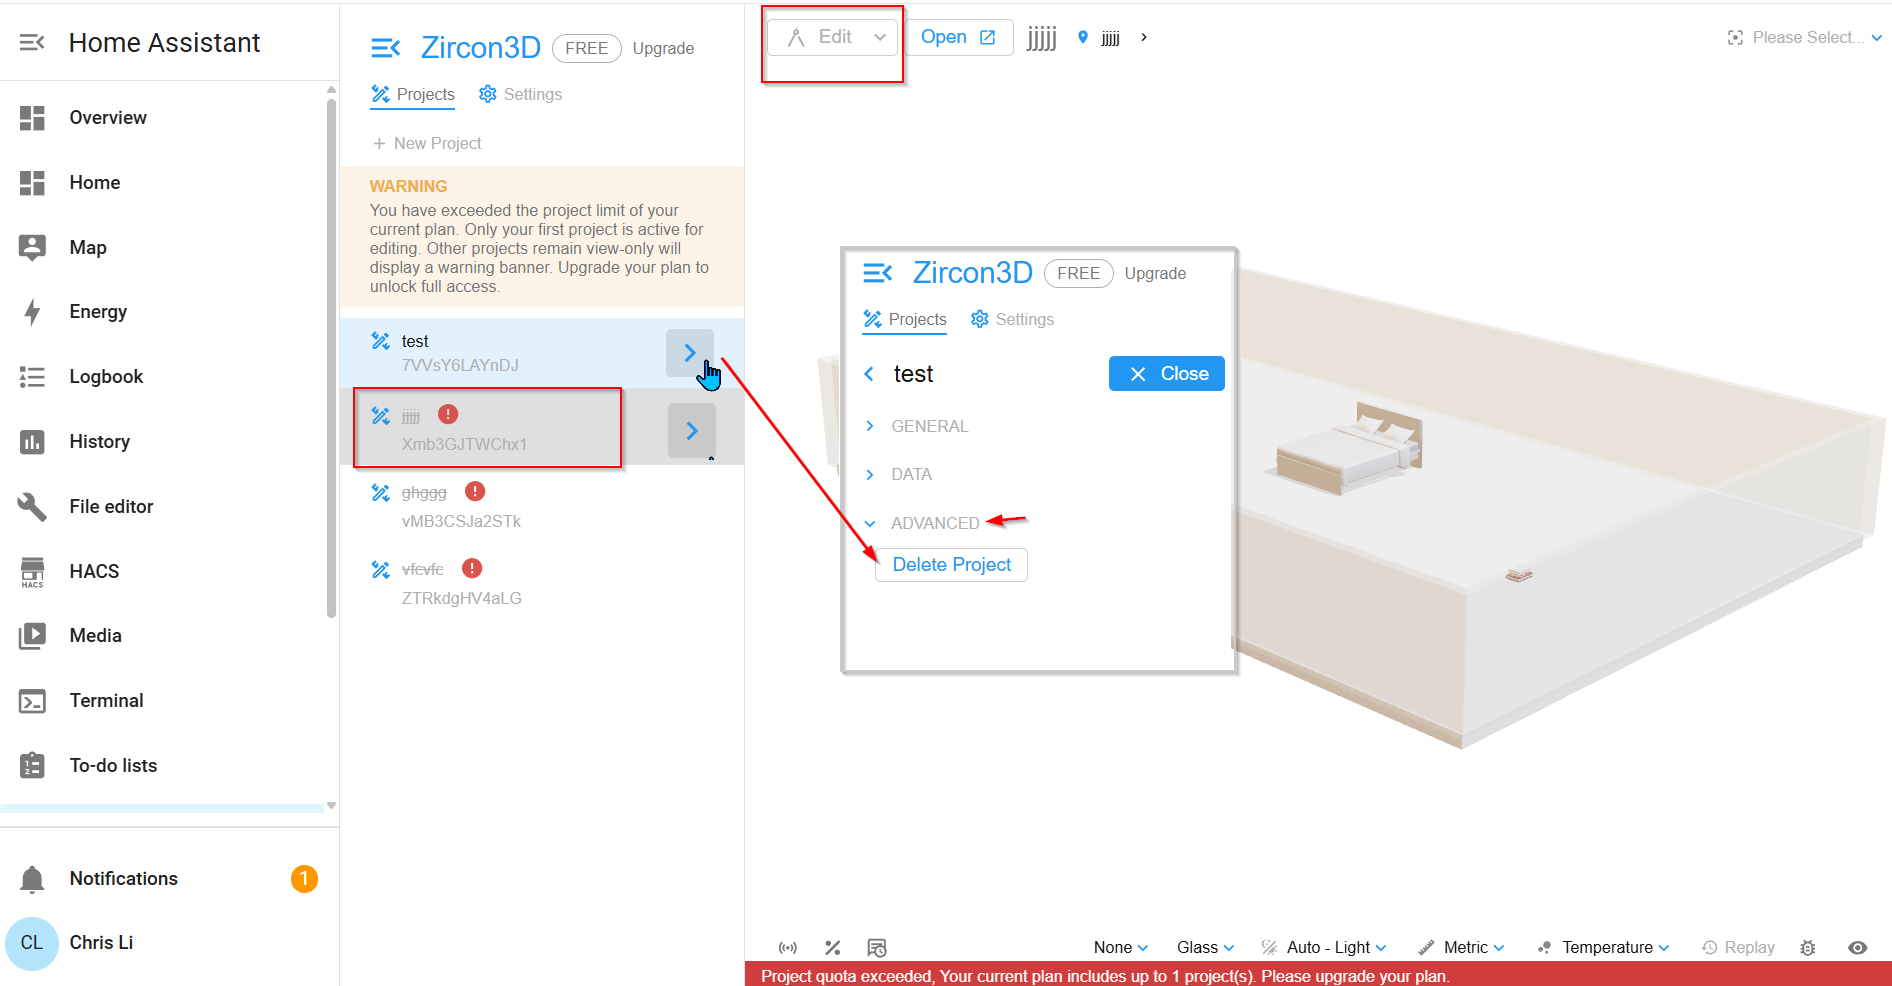1892x986 pixels.
Task: Click the Open button in top toolbar
Action: coord(957,38)
